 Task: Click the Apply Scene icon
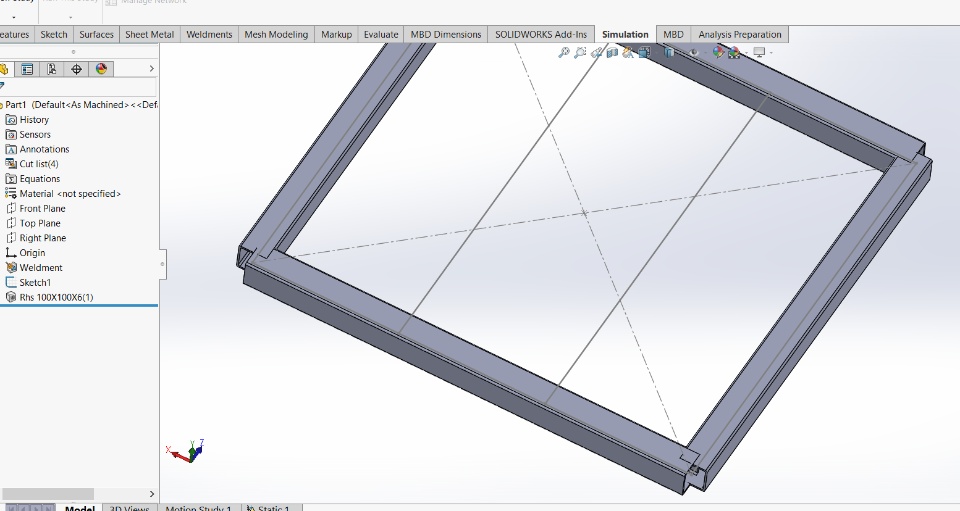tap(734, 53)
